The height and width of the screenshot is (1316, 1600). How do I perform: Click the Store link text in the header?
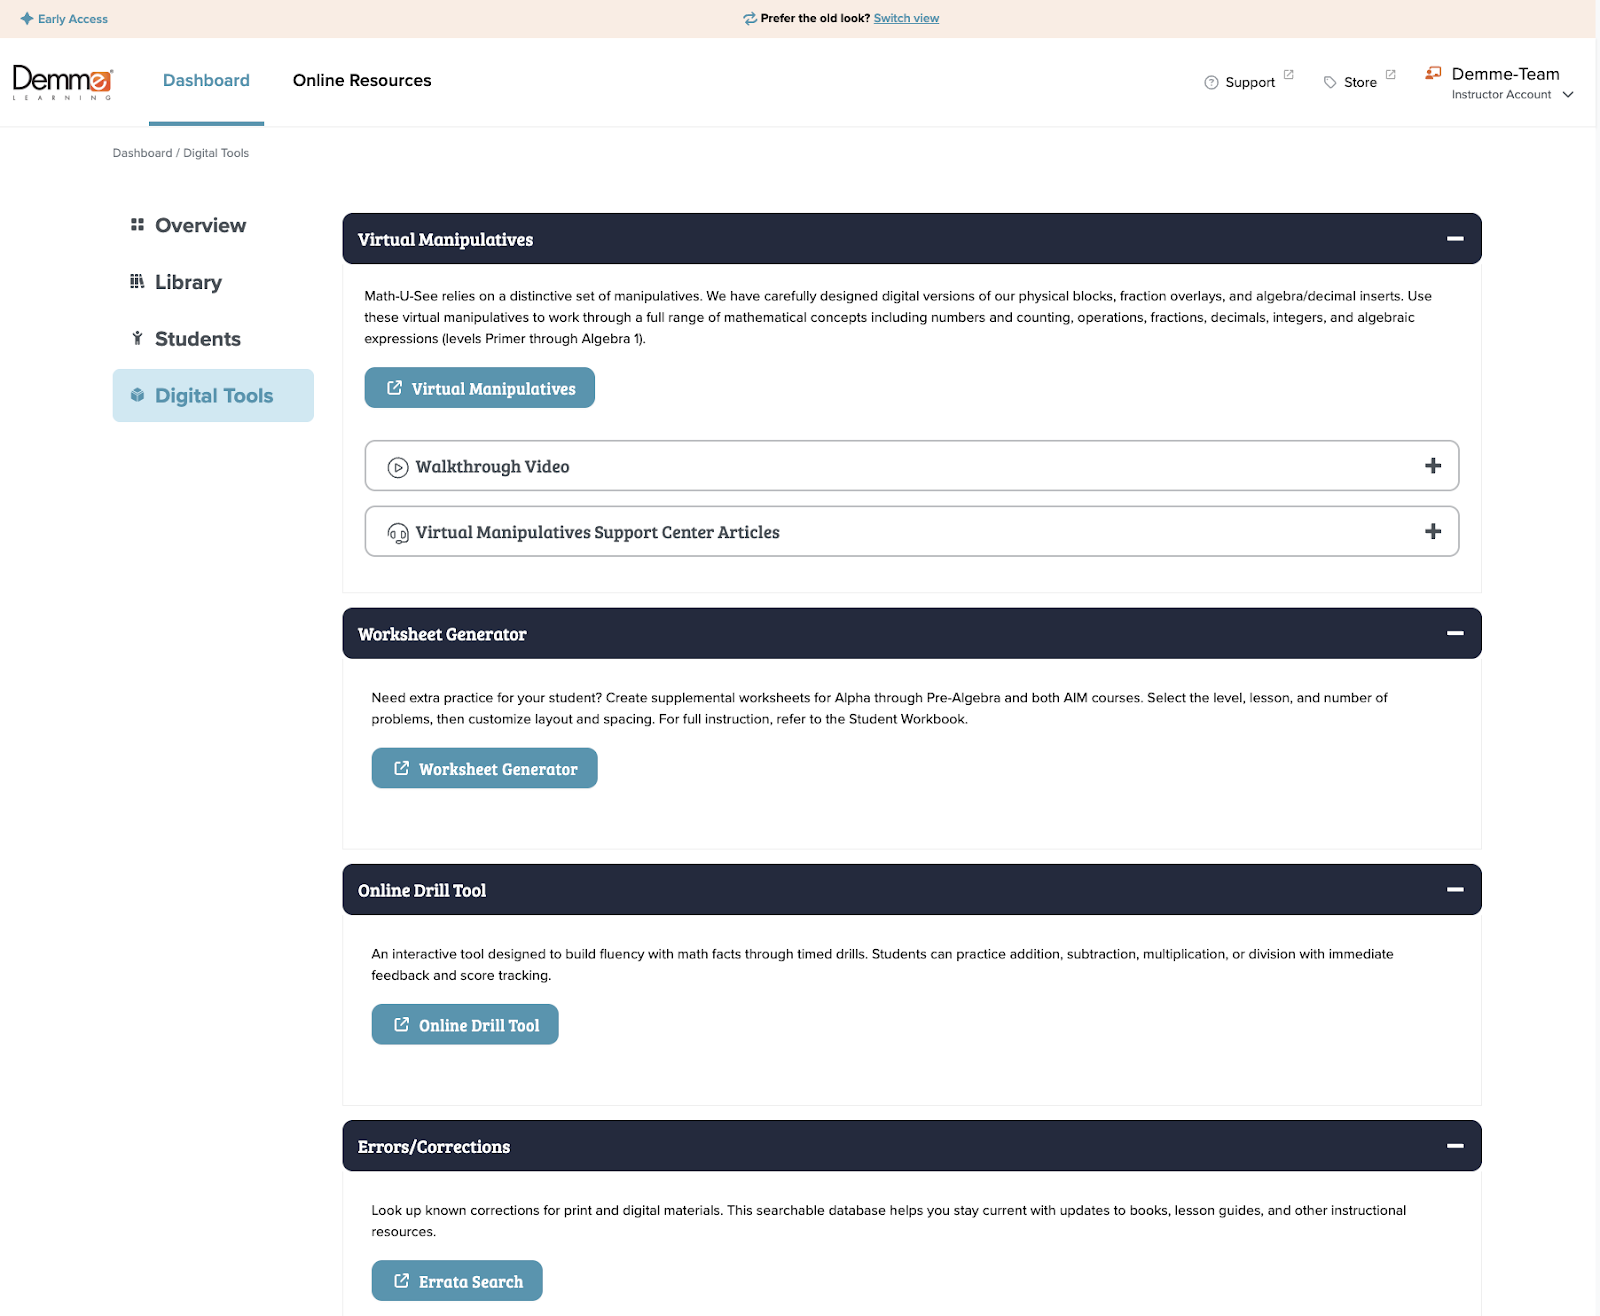coord(1360,83)
